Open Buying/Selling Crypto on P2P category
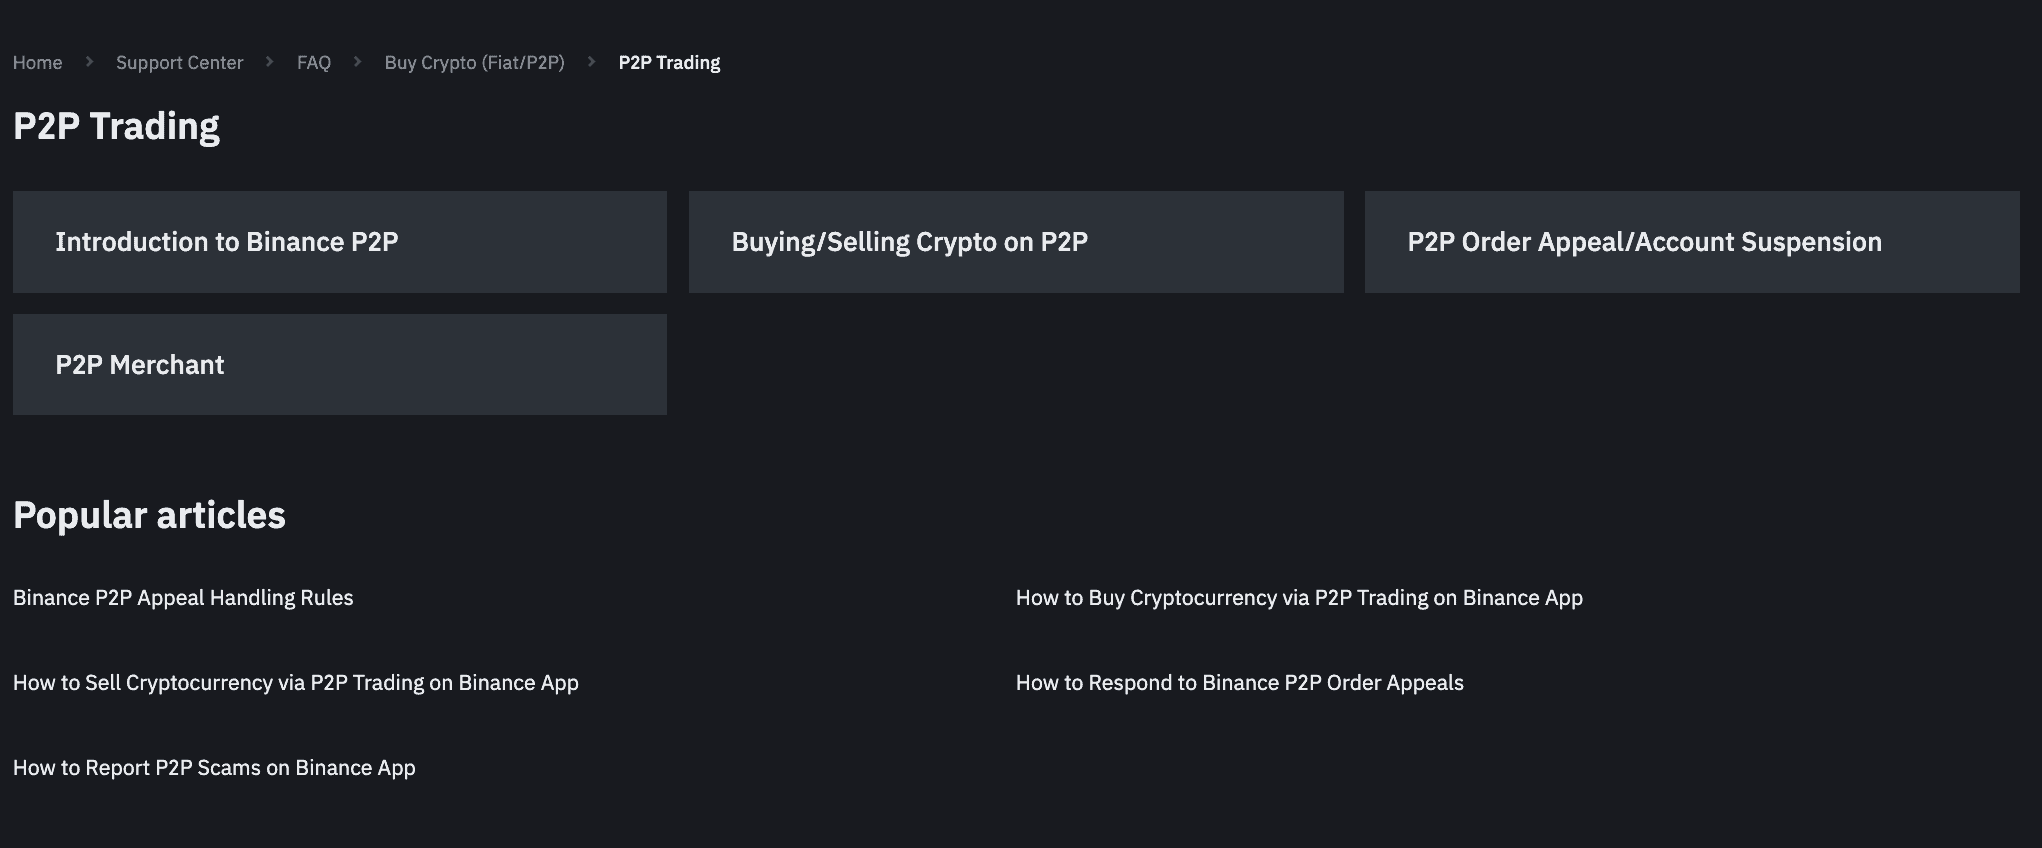Screen dimensions: 2042x848 pos(1015,242)
